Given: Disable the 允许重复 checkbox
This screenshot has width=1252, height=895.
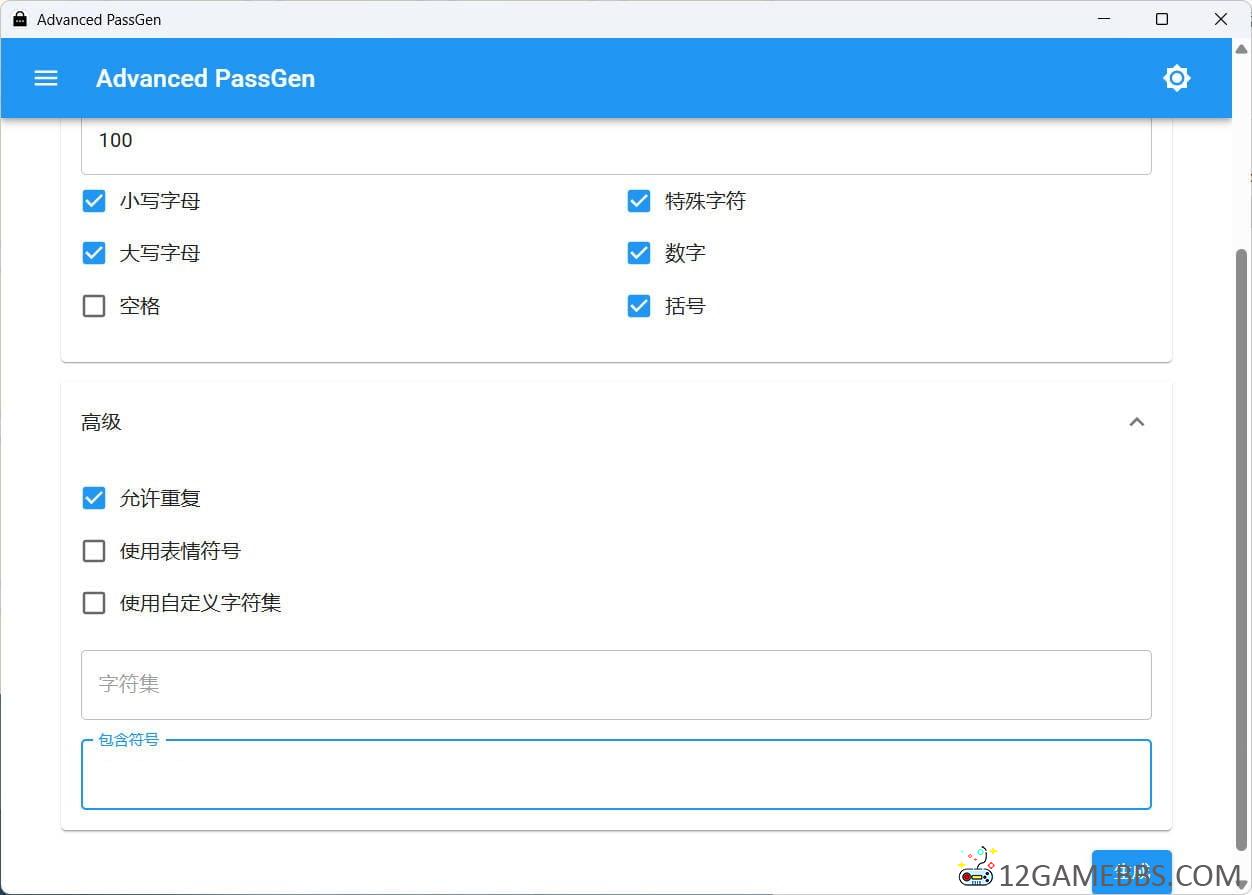Looking at the screenshot, I should [x=94, y=498].
